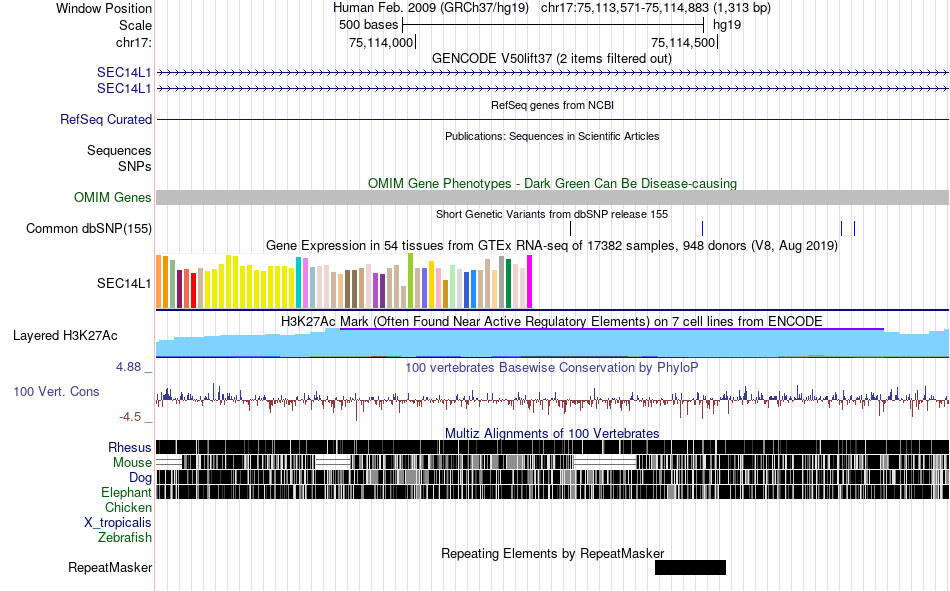Click the 'chr17:' ruler label

(x=134, y=42)
